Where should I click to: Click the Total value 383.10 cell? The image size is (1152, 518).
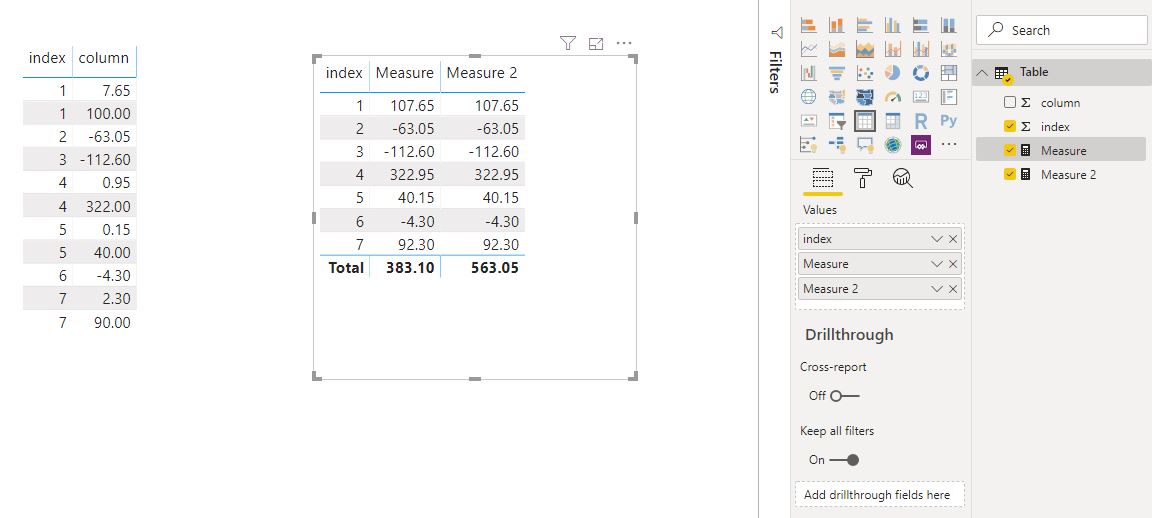point(410,268)
